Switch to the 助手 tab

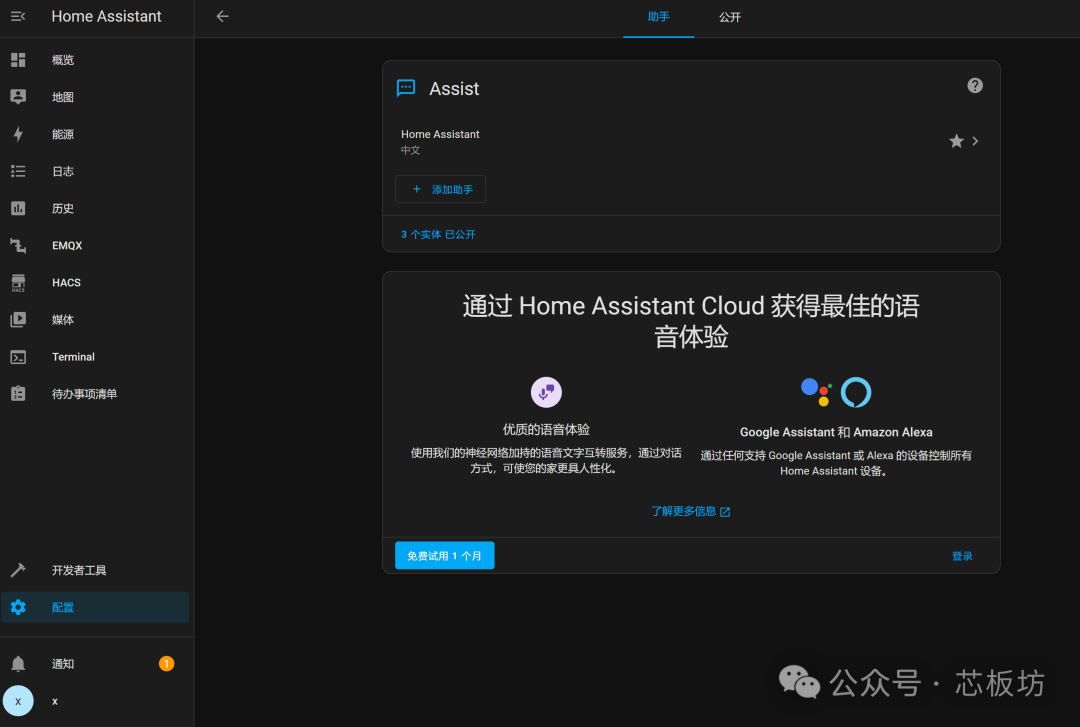pos(658,17)
